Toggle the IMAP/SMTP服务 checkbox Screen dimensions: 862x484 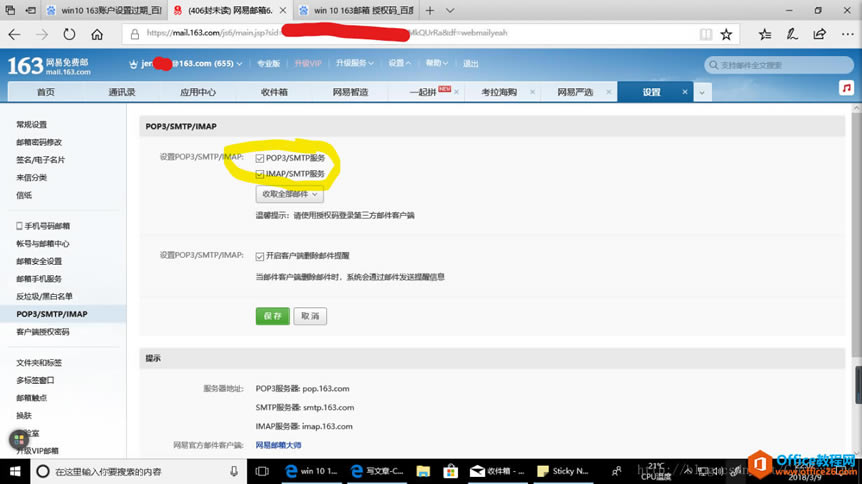click(x=259, y=174)
